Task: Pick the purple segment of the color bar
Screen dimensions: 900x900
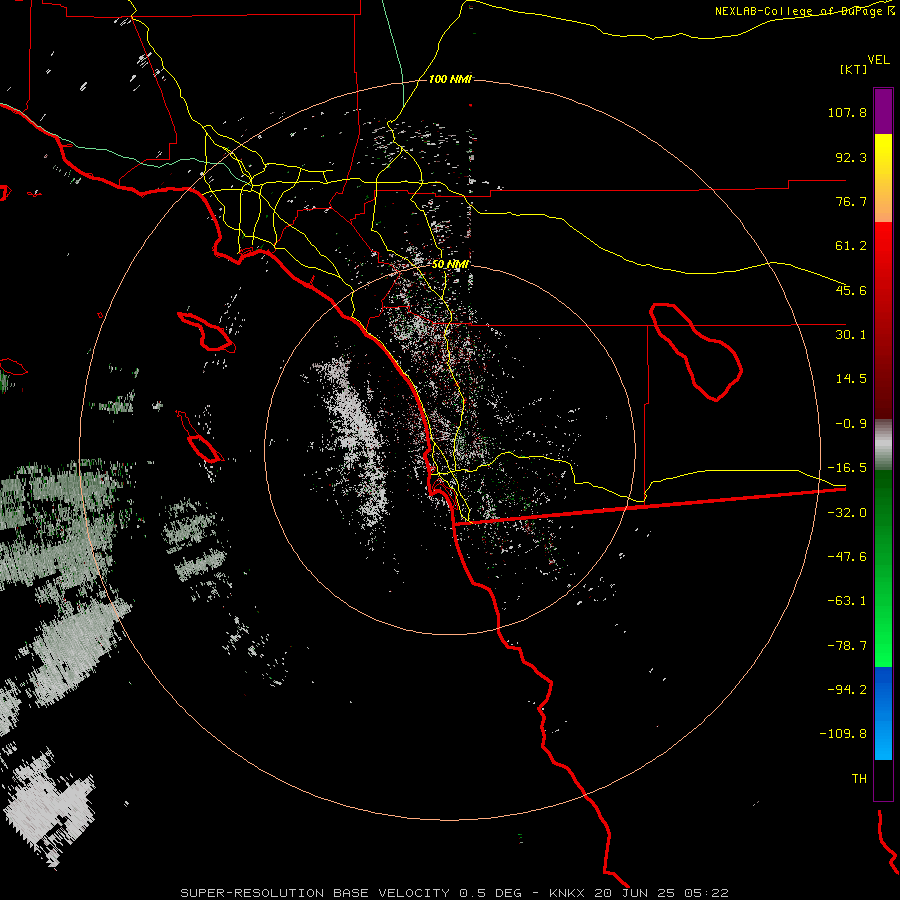Action: pyautogui.click(x=883, y=111)
